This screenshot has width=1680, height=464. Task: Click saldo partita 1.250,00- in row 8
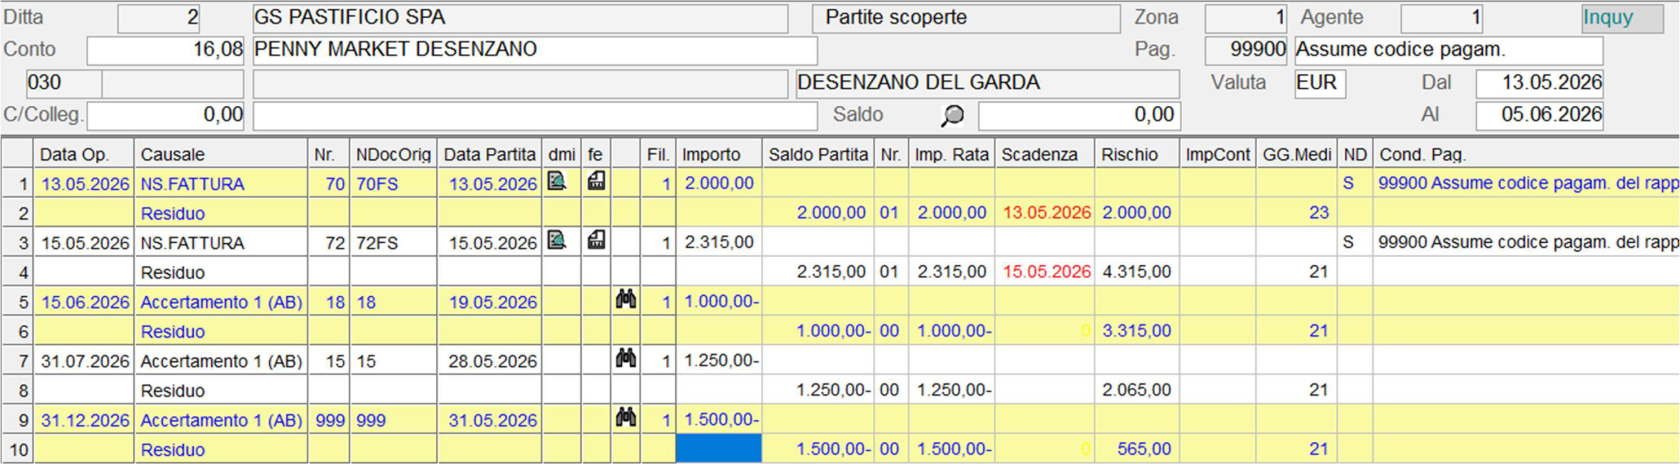[x=833, y=390]
